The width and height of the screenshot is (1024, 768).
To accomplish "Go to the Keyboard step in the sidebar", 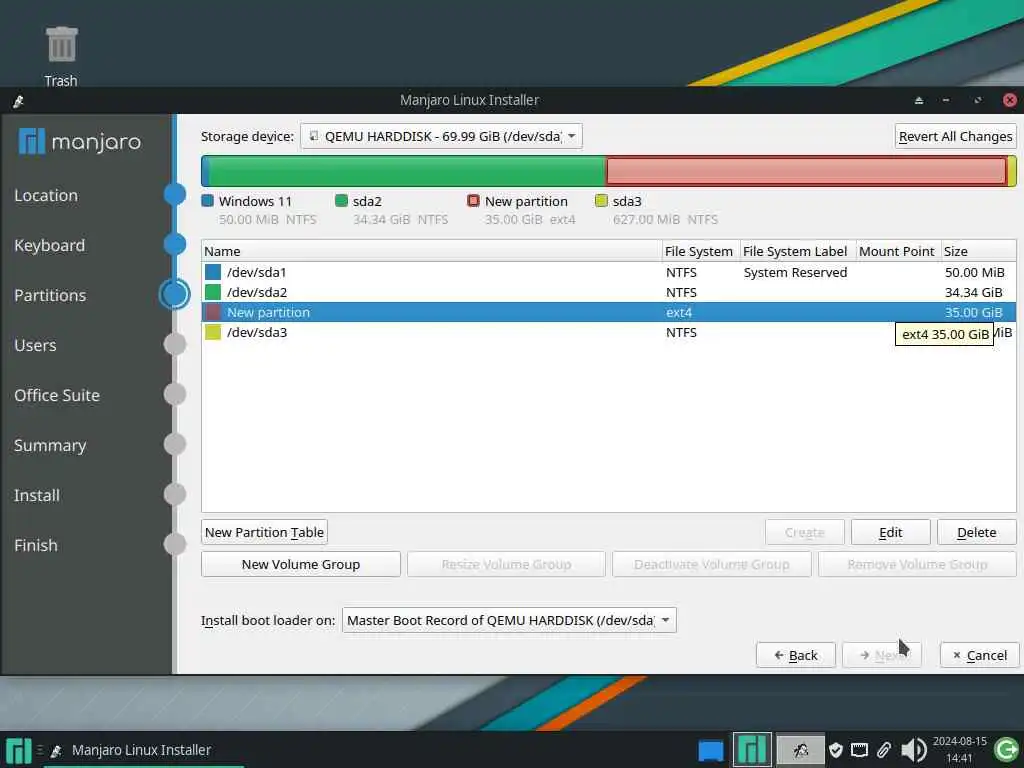I will click(x=50, y=246).
